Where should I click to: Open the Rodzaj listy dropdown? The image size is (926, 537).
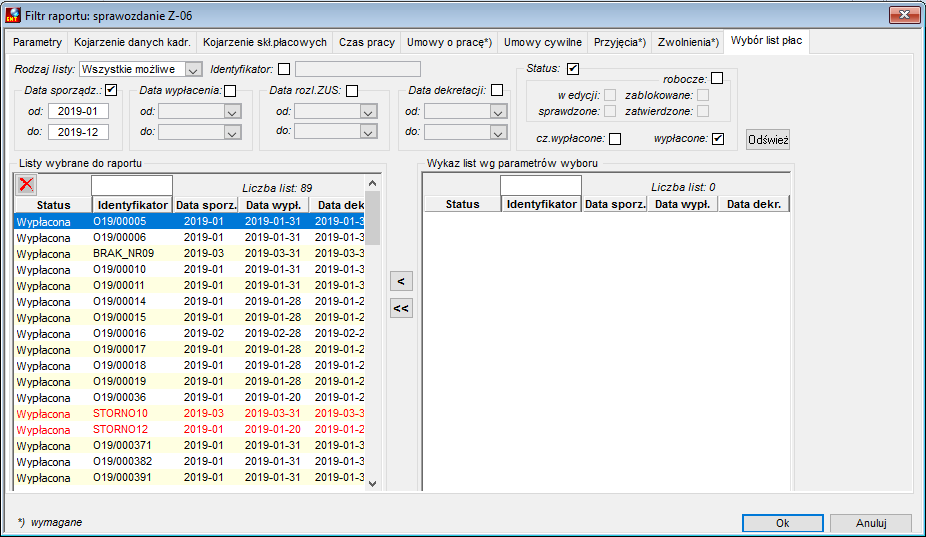pyautogui.click(x=193, y=70)
